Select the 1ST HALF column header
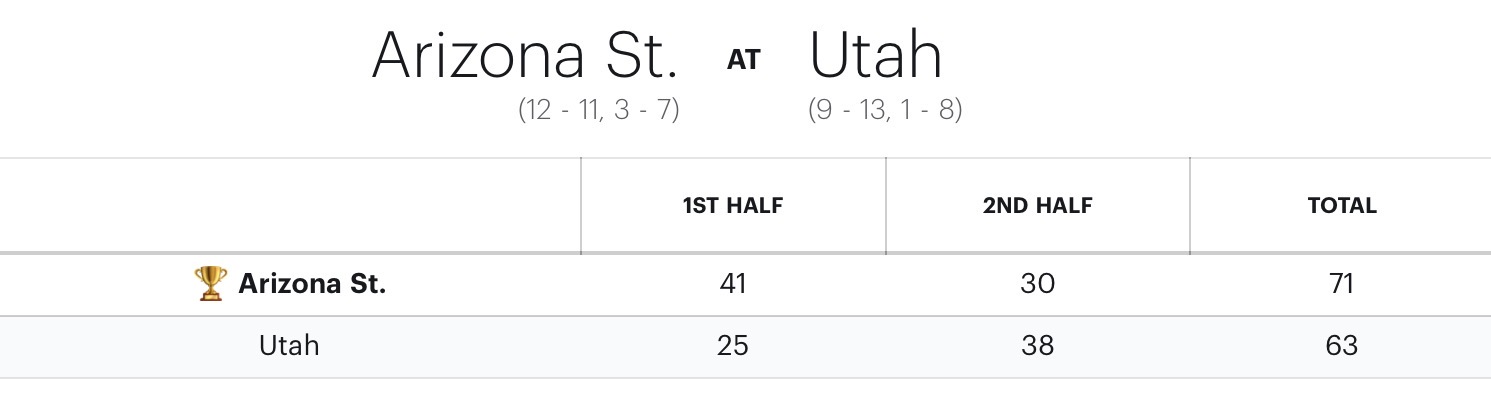The width and height of the screenshot is (1491, 408). click(x=733, y=206)
